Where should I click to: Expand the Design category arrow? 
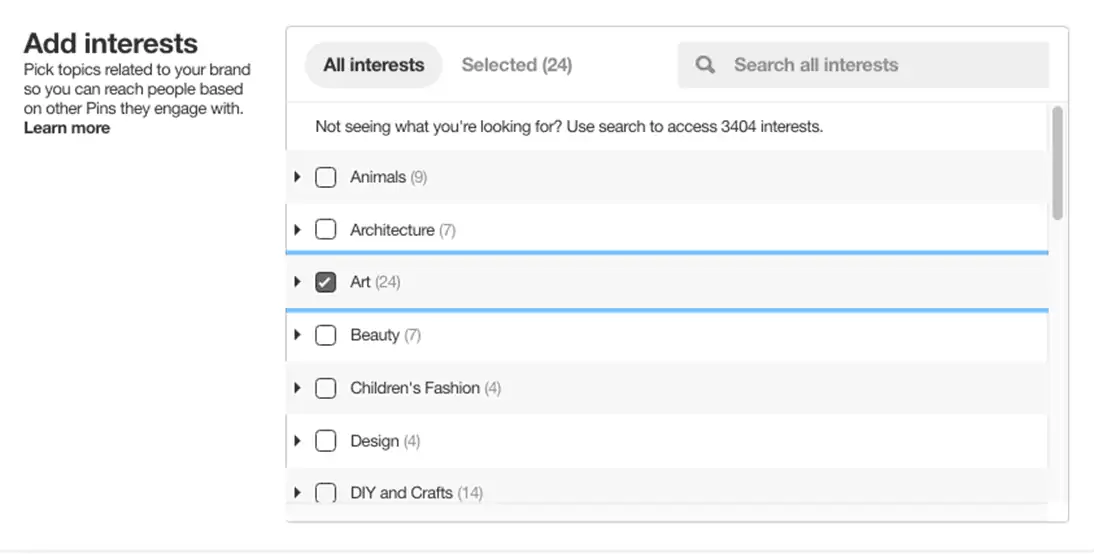(x=297, y=441)
